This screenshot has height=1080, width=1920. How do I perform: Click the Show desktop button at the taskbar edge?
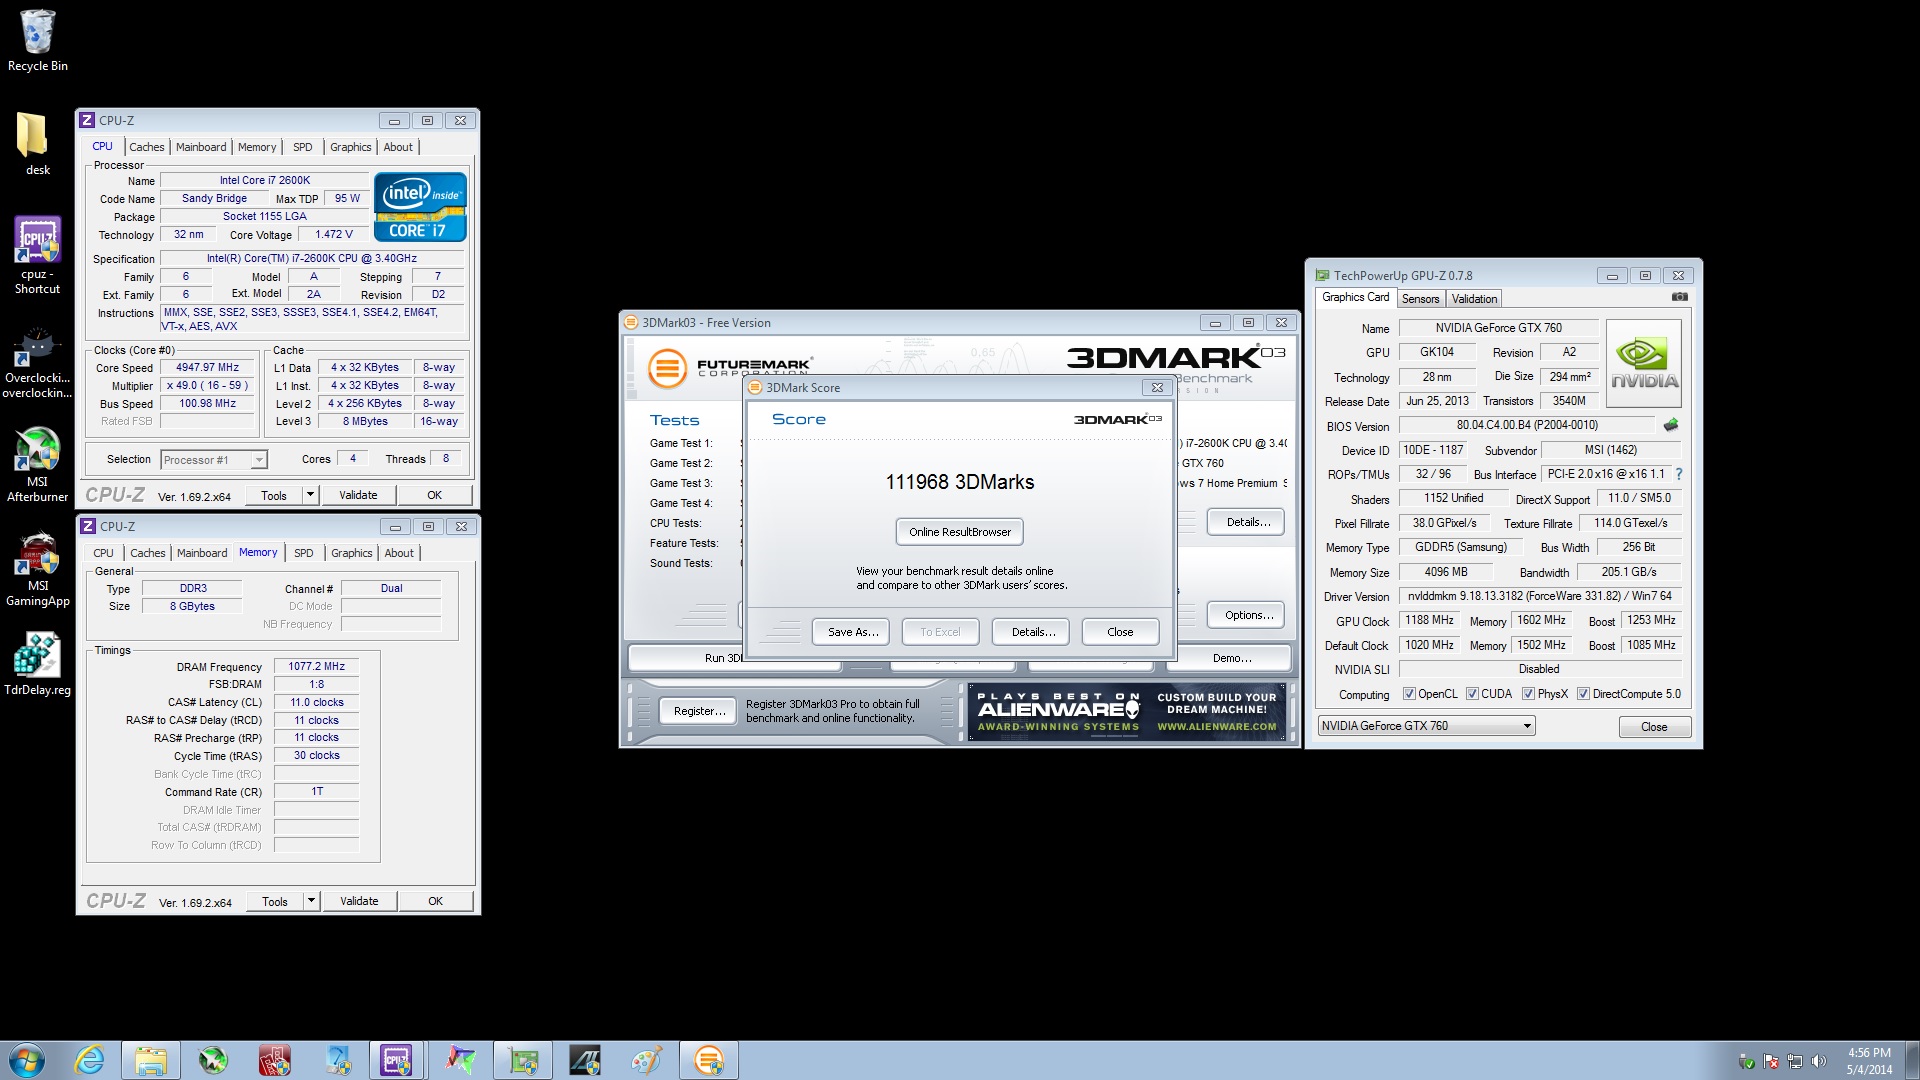(x=1913, y=1060)
